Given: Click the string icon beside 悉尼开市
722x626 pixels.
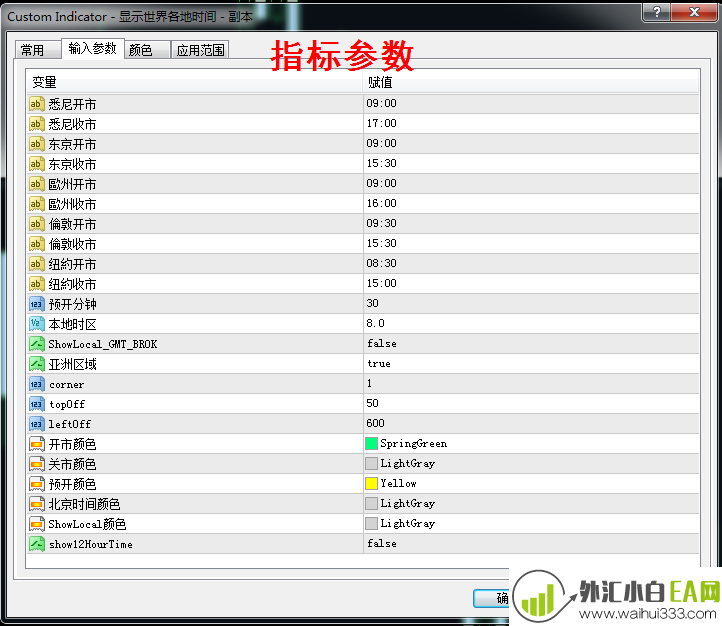Looking at the screenshot, I should (x=36, y=104).
